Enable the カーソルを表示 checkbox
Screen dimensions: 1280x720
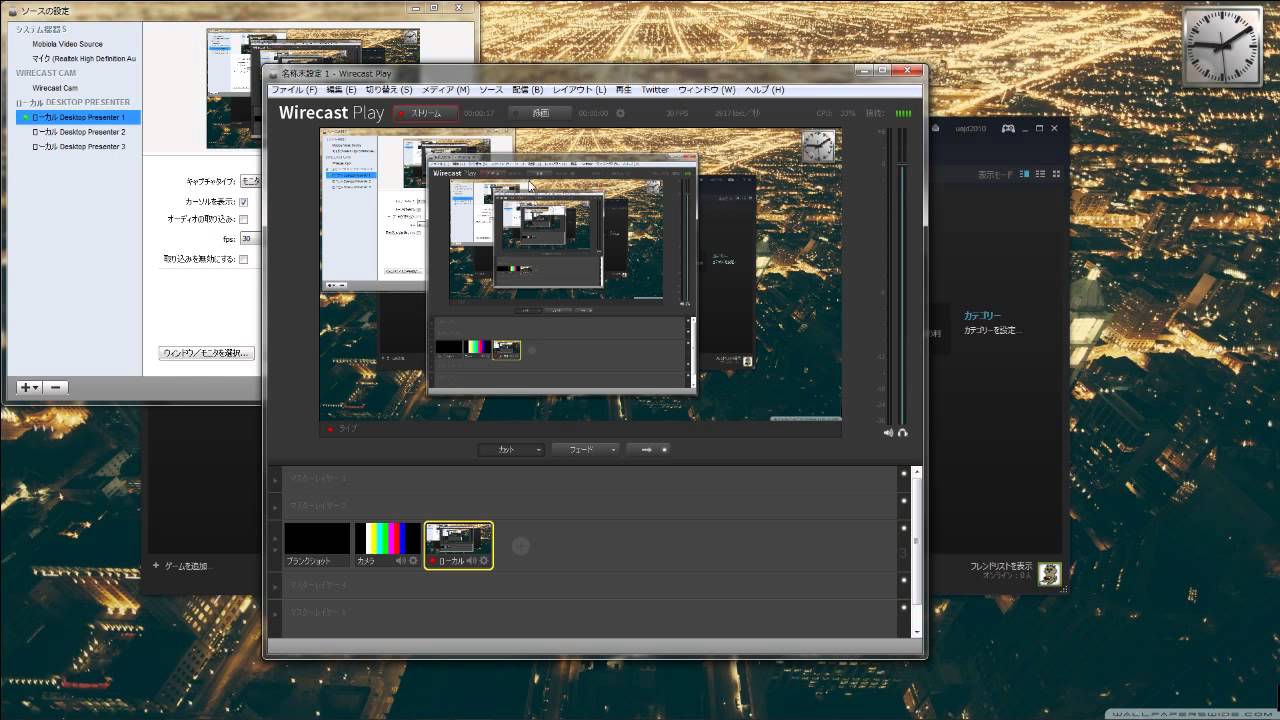(243, 202)
